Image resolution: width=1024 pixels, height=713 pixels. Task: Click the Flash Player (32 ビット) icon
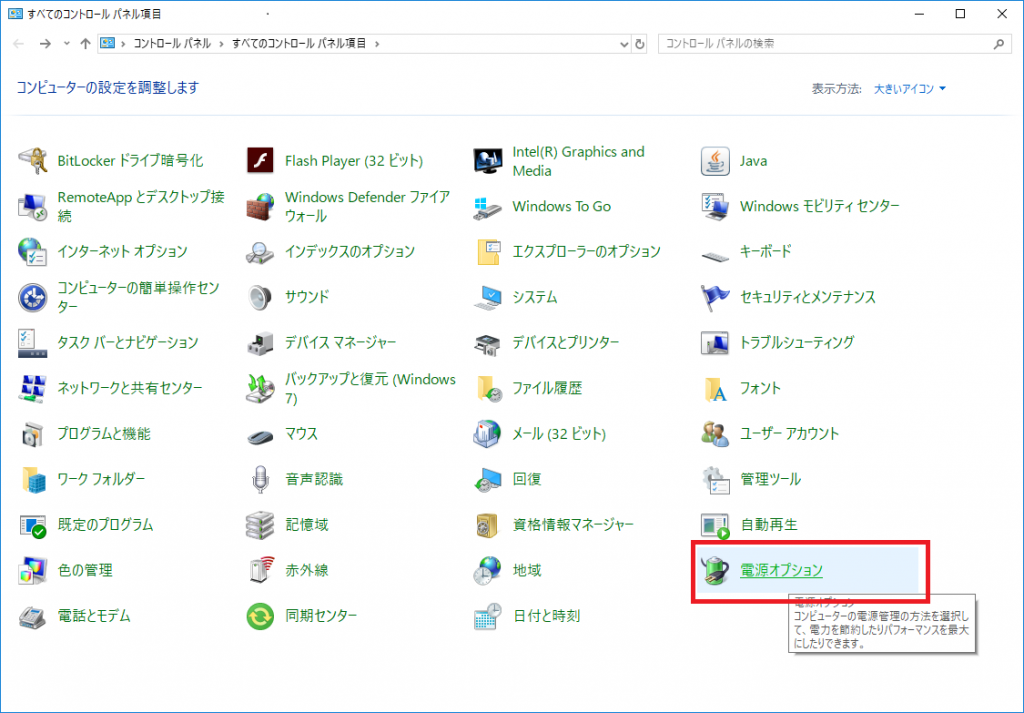(x=260, y=161)
